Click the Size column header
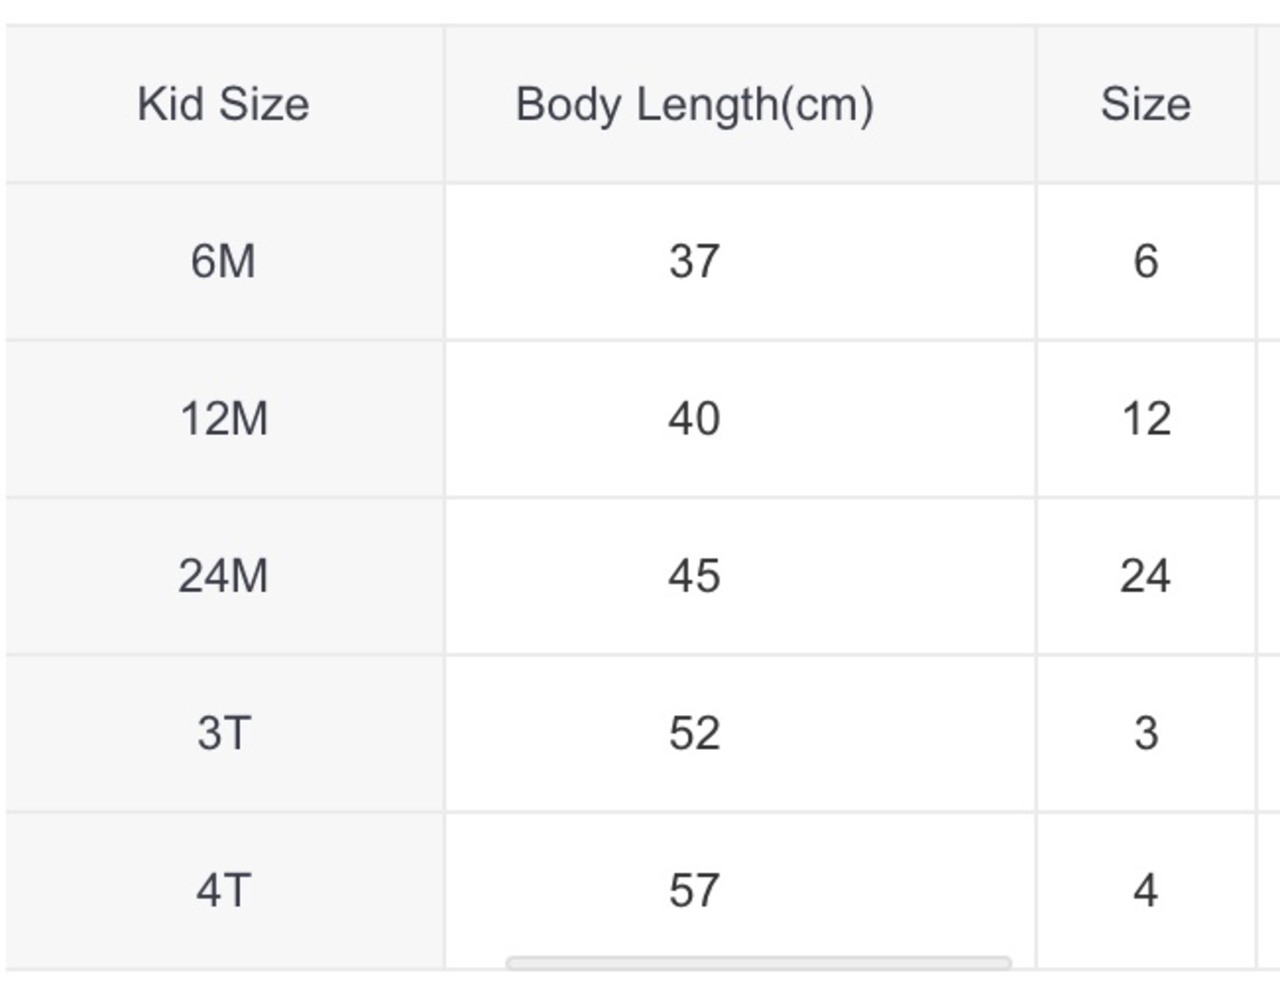This screenshot has height=993, width=1280. coord(1146,104)
